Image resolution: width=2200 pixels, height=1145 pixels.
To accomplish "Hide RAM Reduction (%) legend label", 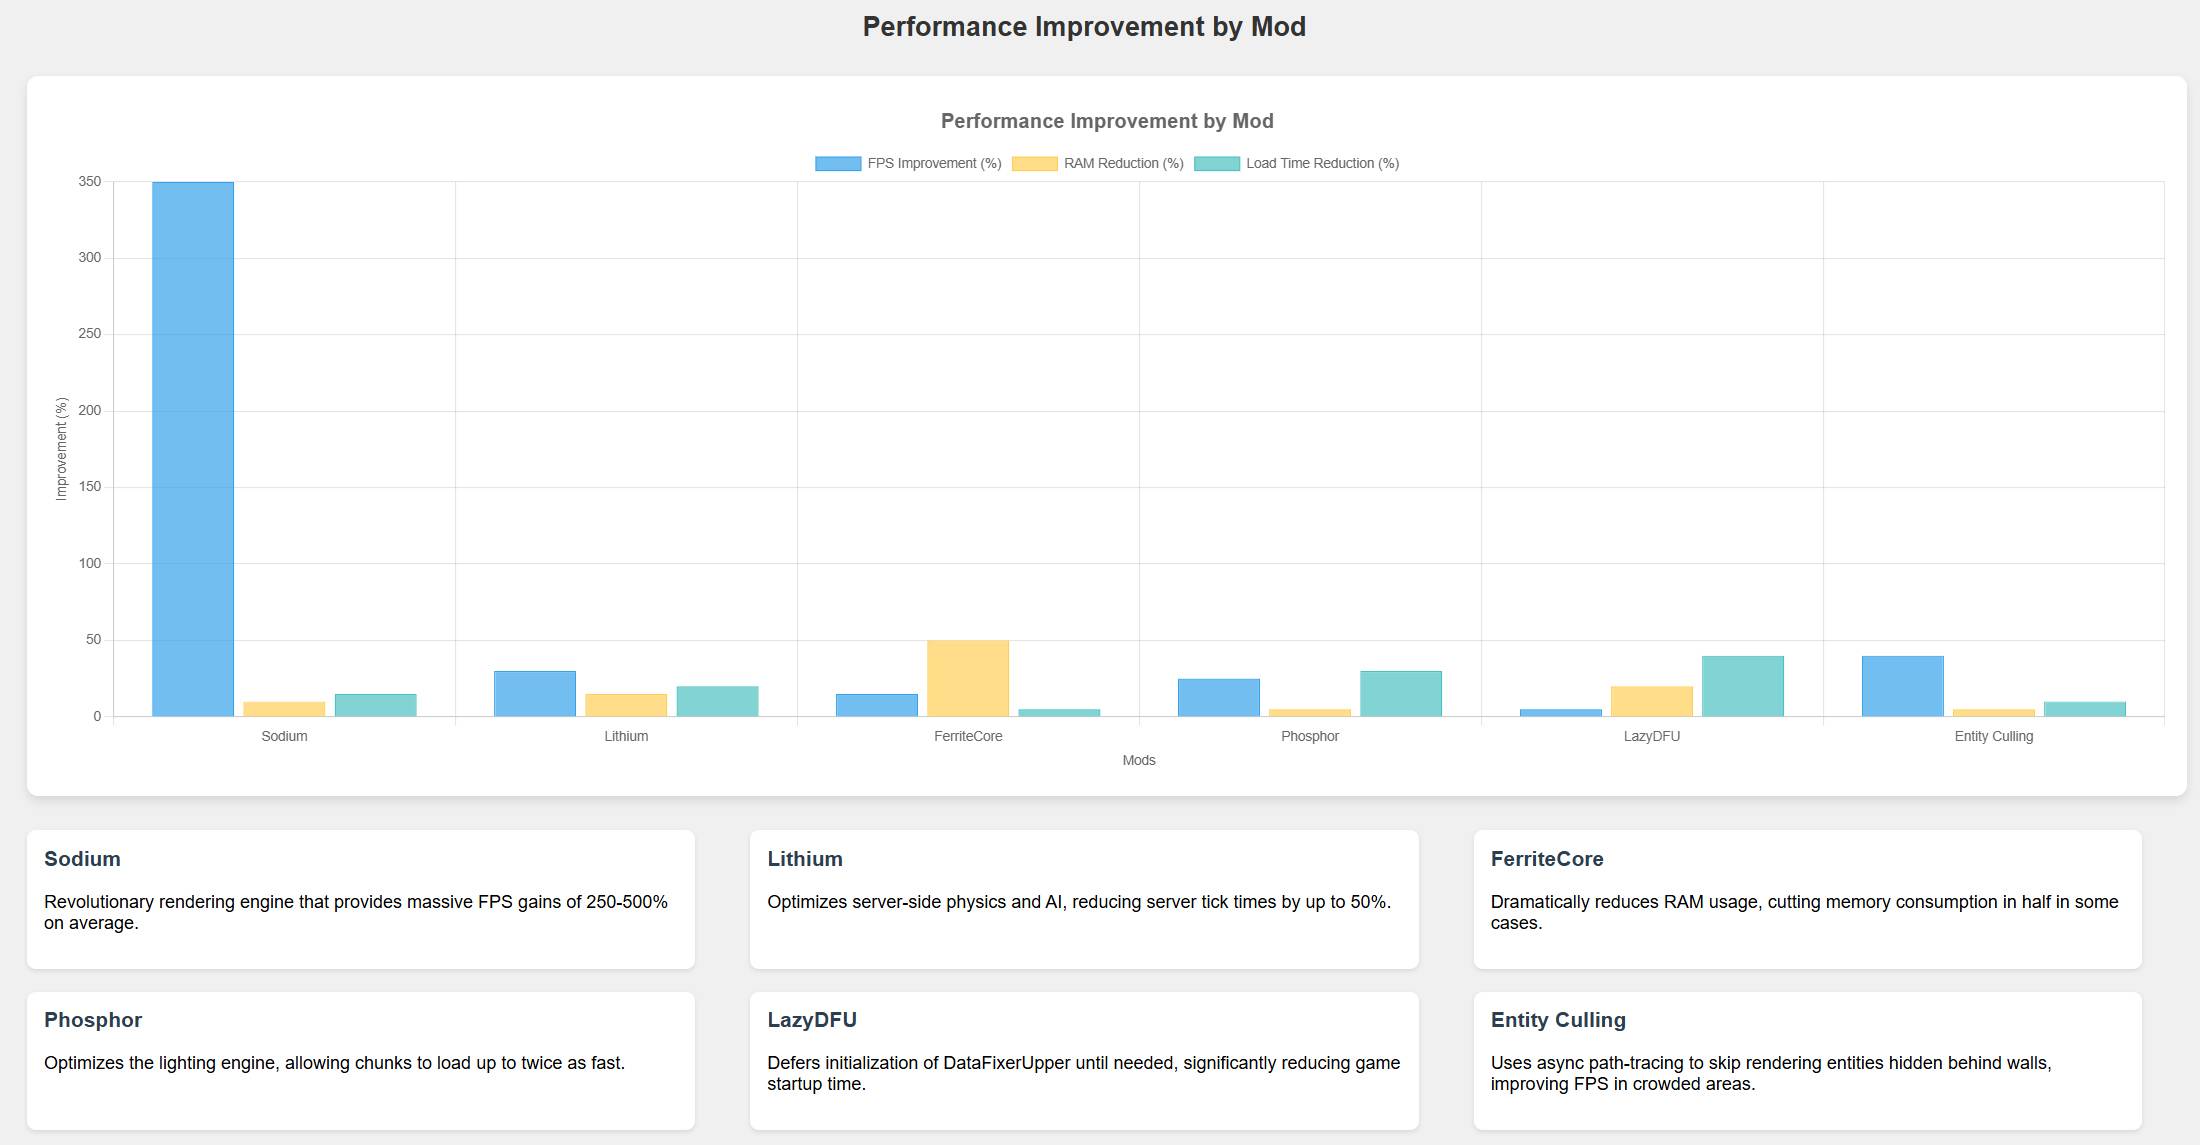I will [x=1123, y=164].
